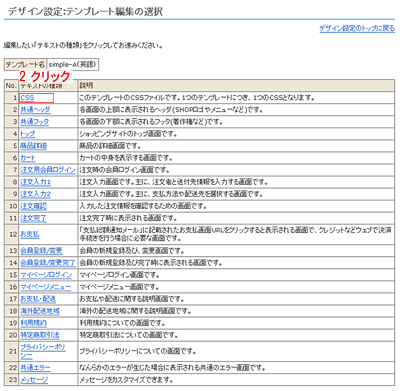400x391 pixels.
Task: Open the 注文入力1 template link
Action: 36,182
